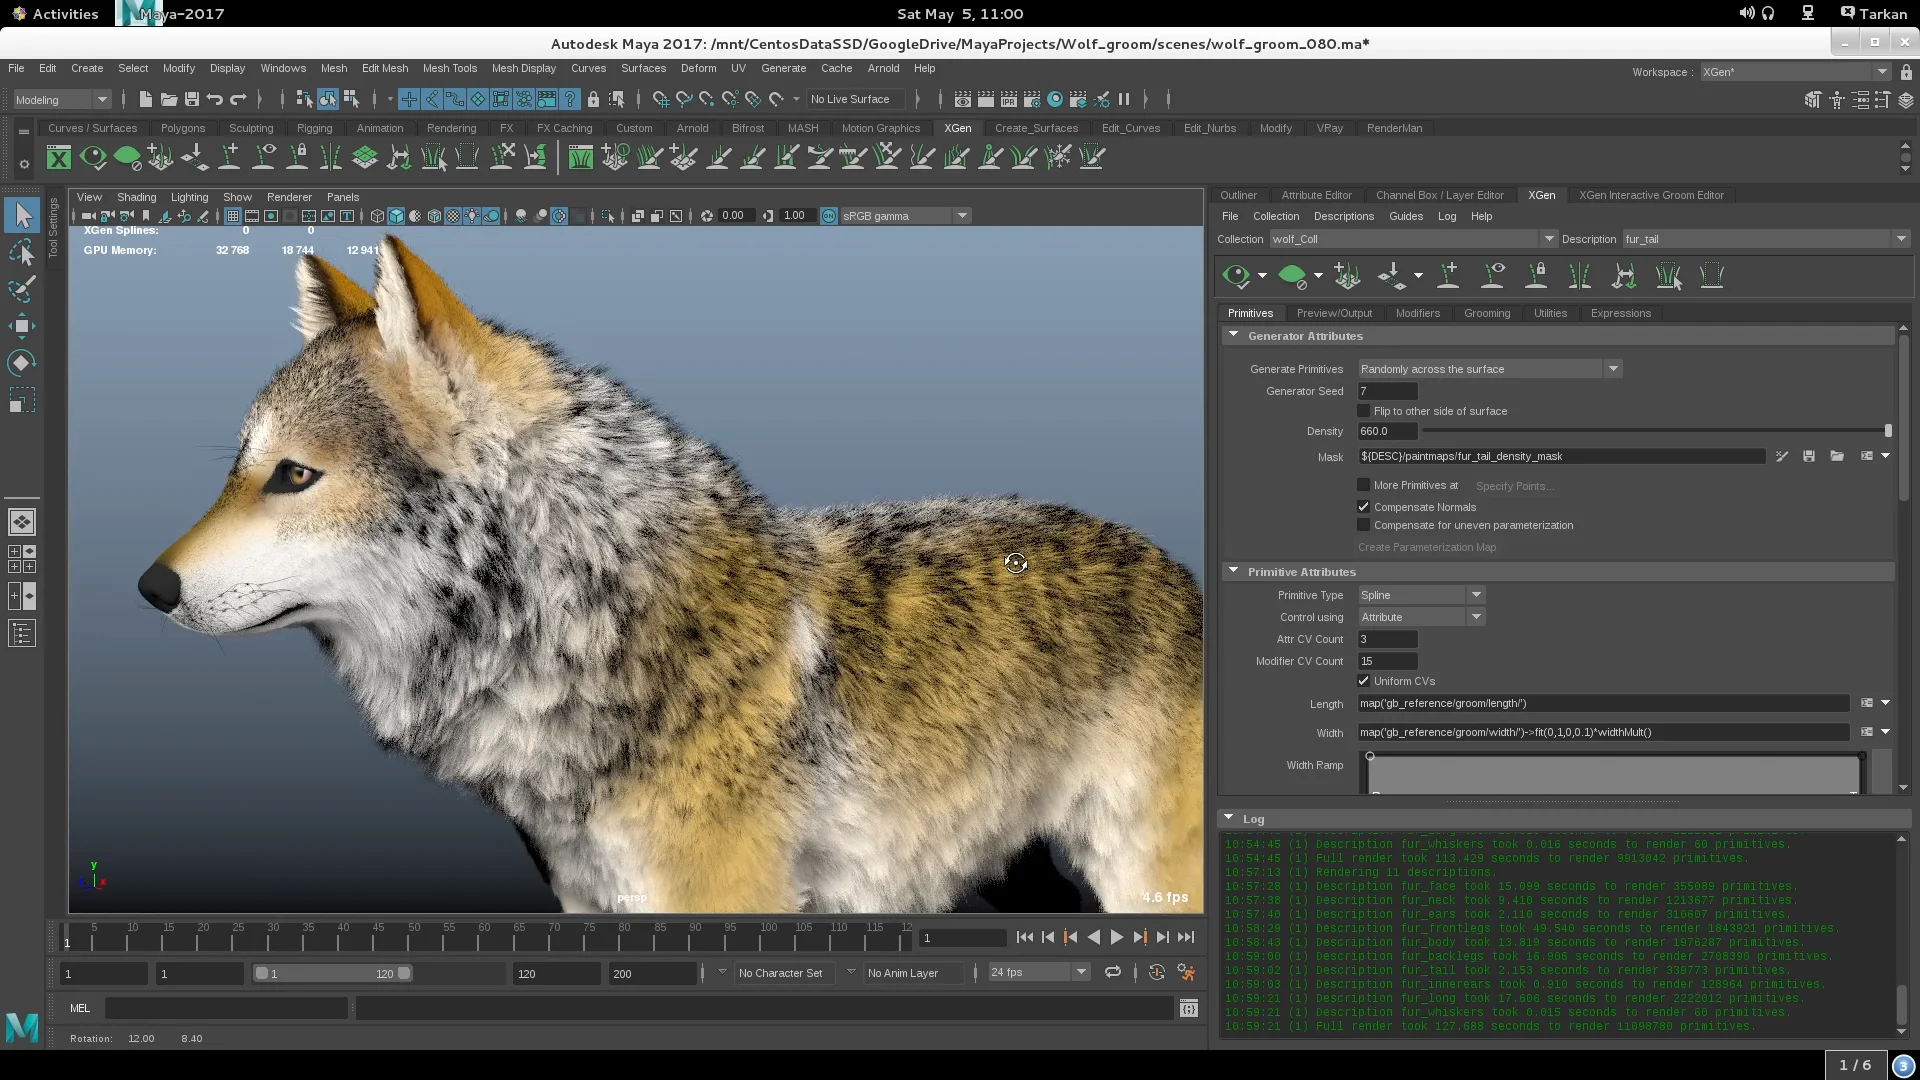Click the Create Parameterization Map button

pyautogui.click(x=1427, y=547)
